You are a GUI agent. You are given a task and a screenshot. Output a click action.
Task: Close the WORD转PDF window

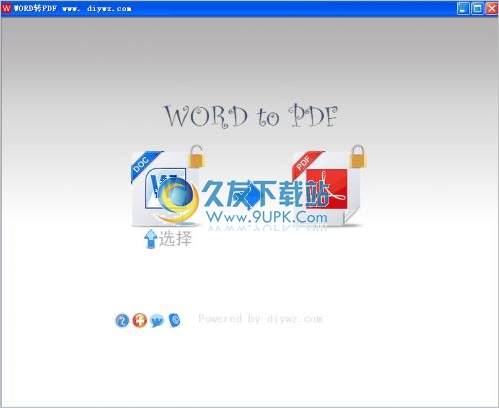tap(492, 8)
